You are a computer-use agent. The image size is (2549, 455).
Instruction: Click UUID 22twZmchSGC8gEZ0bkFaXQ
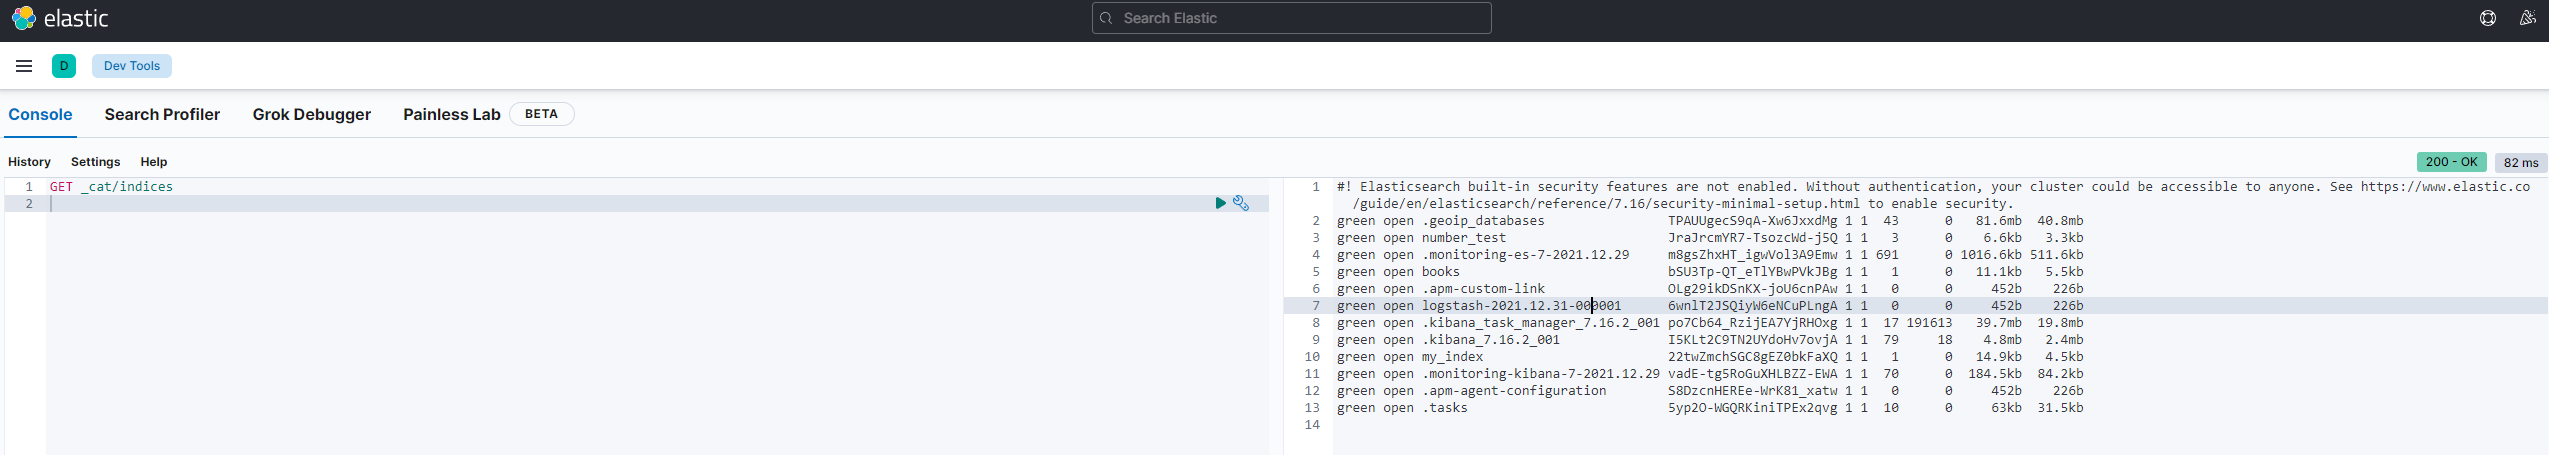pos(1752,356)
